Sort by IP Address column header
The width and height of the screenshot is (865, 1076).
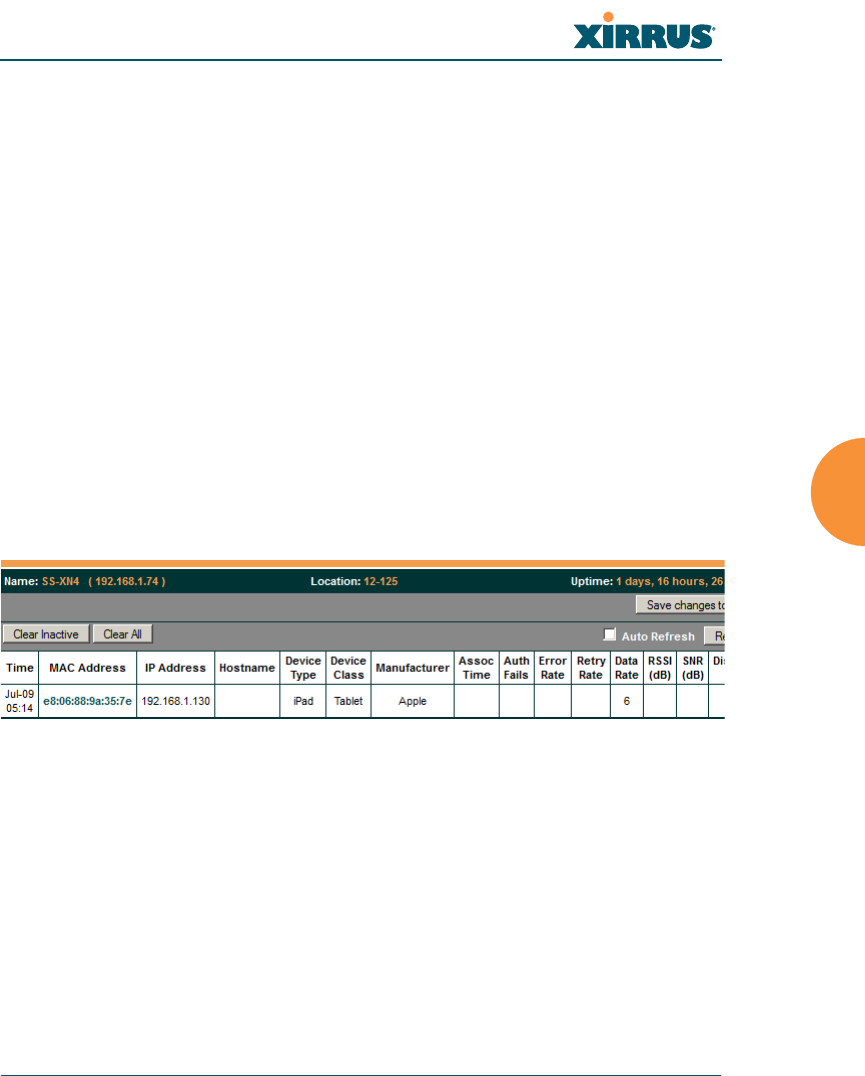pyautogui.click(x=175, y=668)
